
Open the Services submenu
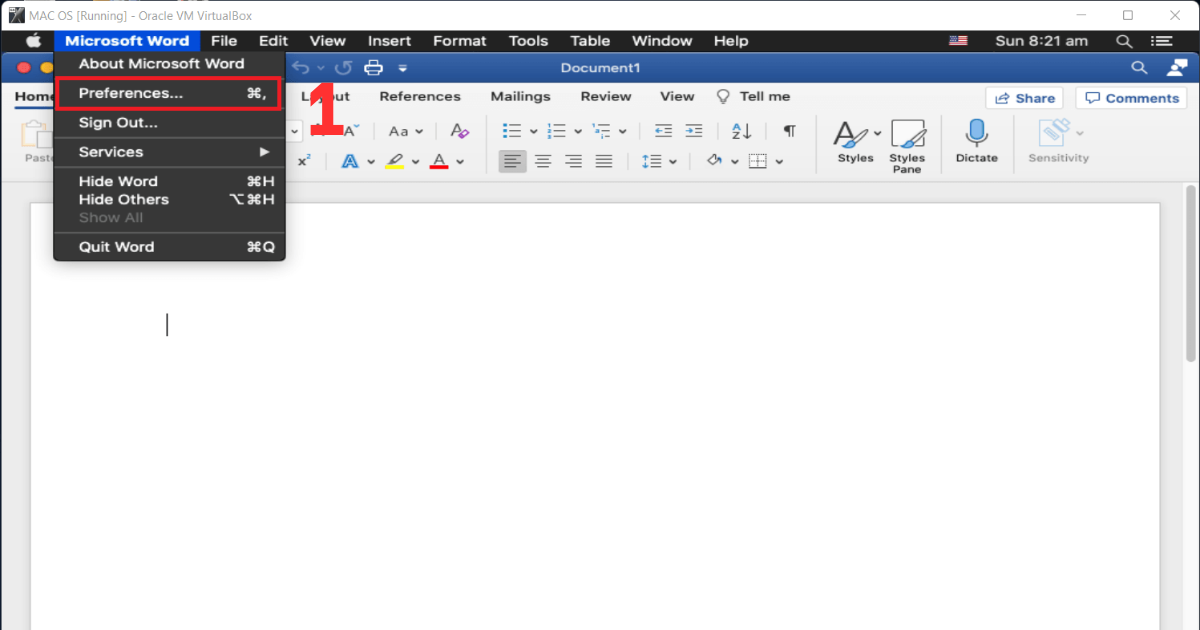pos(169,152)
